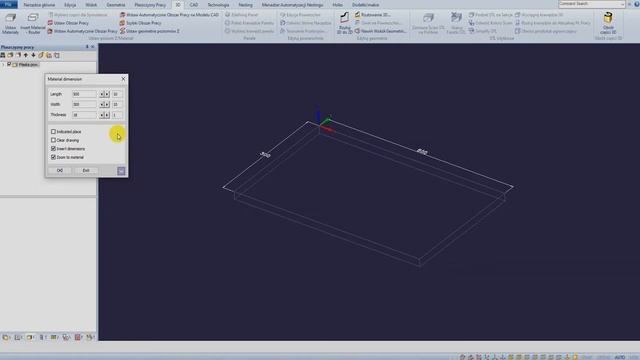The image size is (640, 360).
Task: Toggle the Płaska work plane checkbox
Action: (9, 64)
